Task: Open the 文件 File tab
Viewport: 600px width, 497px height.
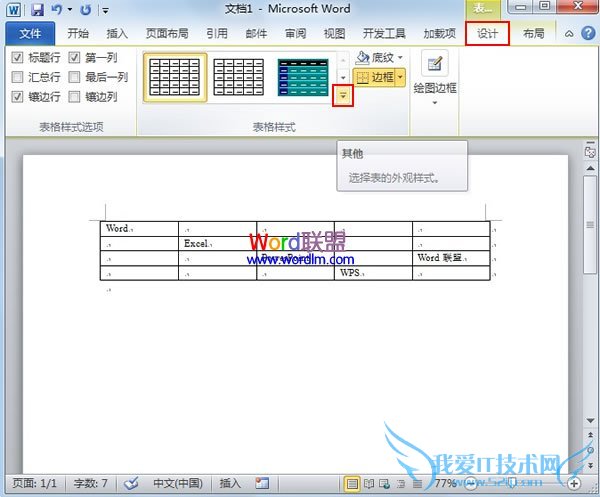Action: 30,34
